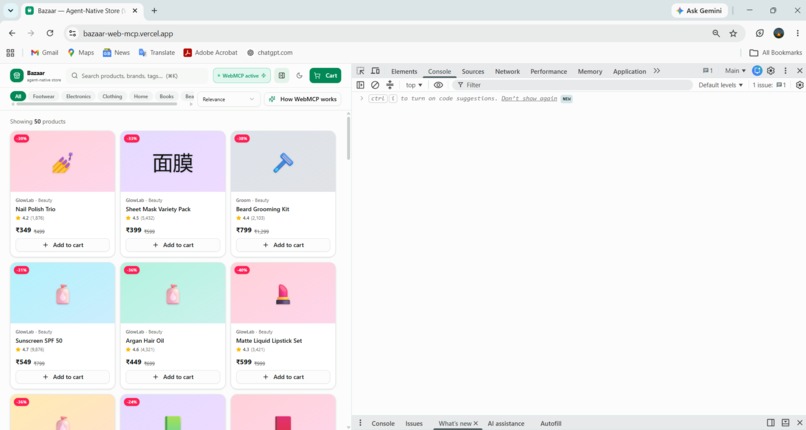806x430 pixels.
Task: Open the Beard Grooming Kit razor image
Action: [283, 161]
